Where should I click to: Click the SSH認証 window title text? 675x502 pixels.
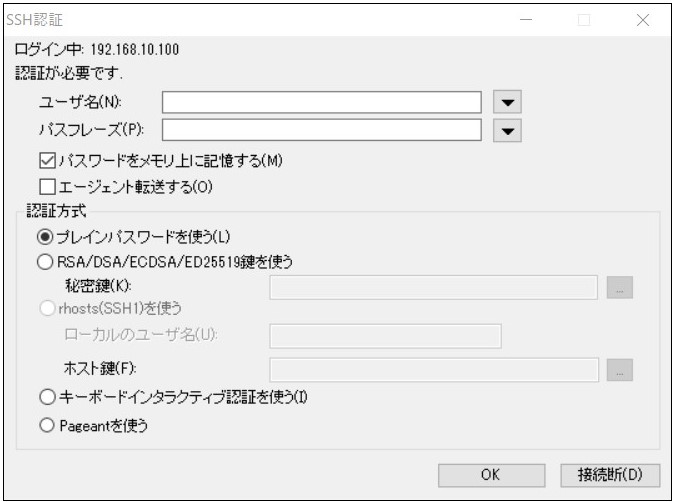click(x=34, y=20)
